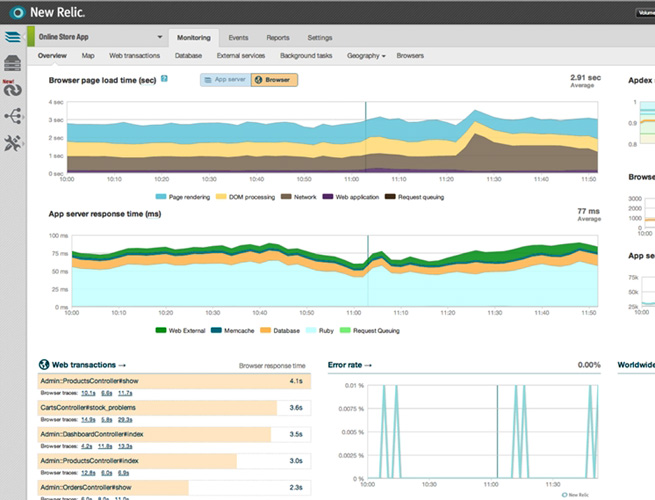Viewport: 655px width, 500px height.
Task: Open Admin::OrdersController#show transaction row
Action: tap(174, 487)
